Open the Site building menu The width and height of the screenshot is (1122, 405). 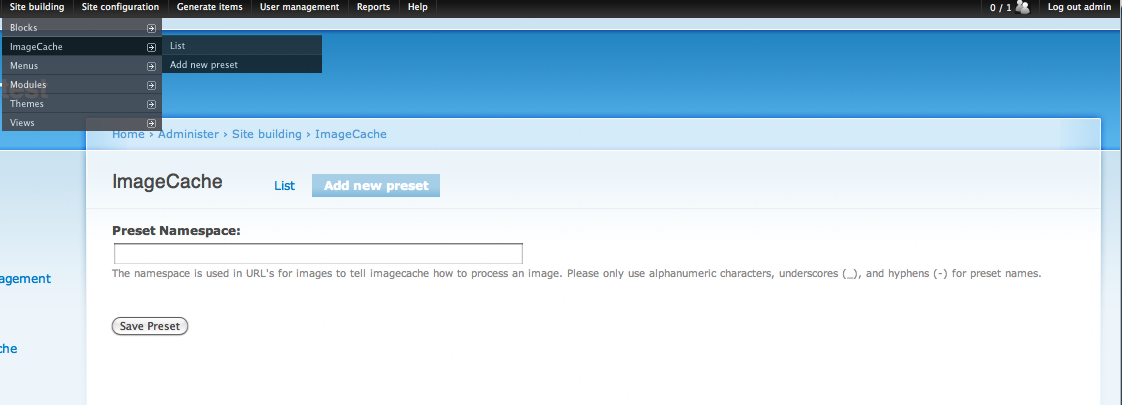click(36, 7)
